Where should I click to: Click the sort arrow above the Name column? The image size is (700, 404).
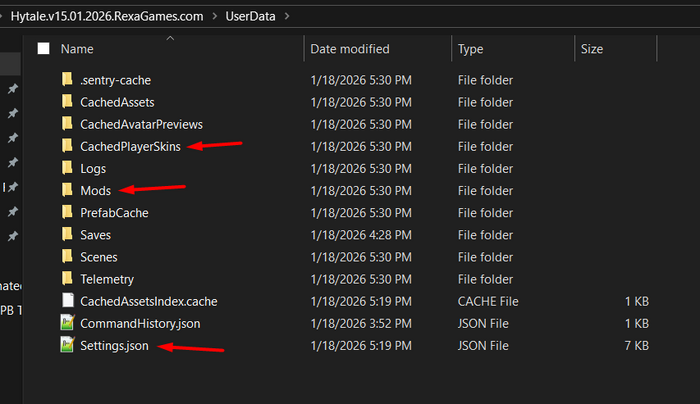point(170,38)
